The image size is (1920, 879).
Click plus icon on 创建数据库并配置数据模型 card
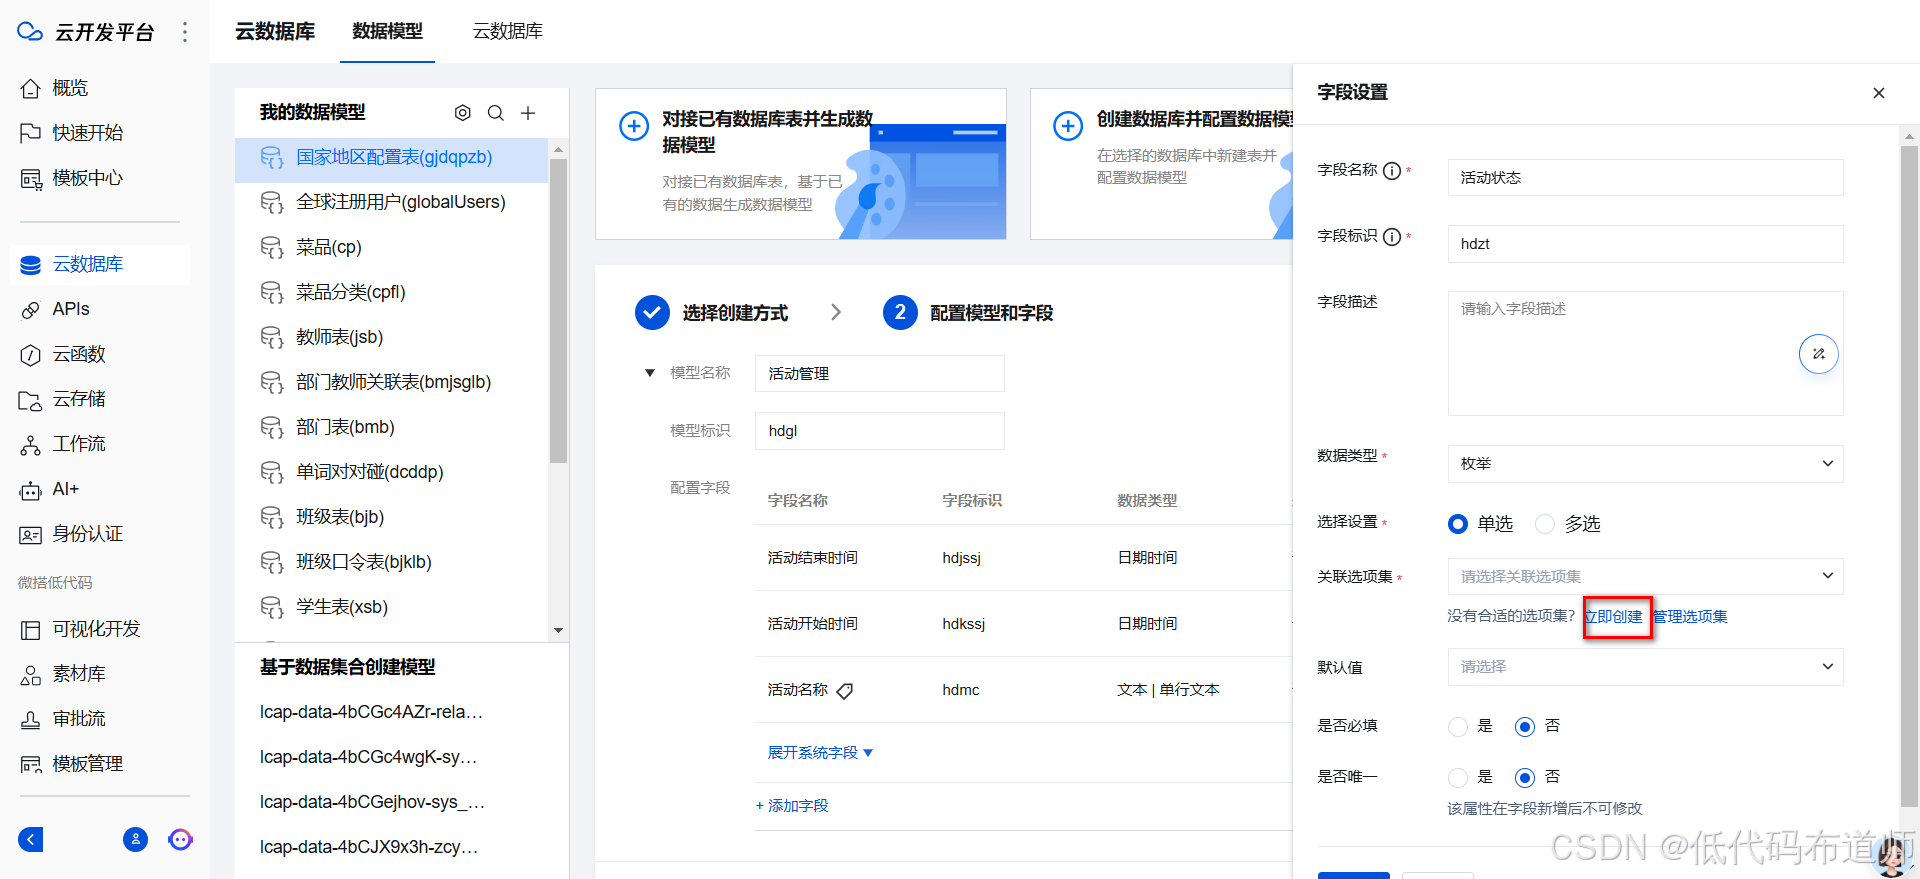(x=1068, y=126)
